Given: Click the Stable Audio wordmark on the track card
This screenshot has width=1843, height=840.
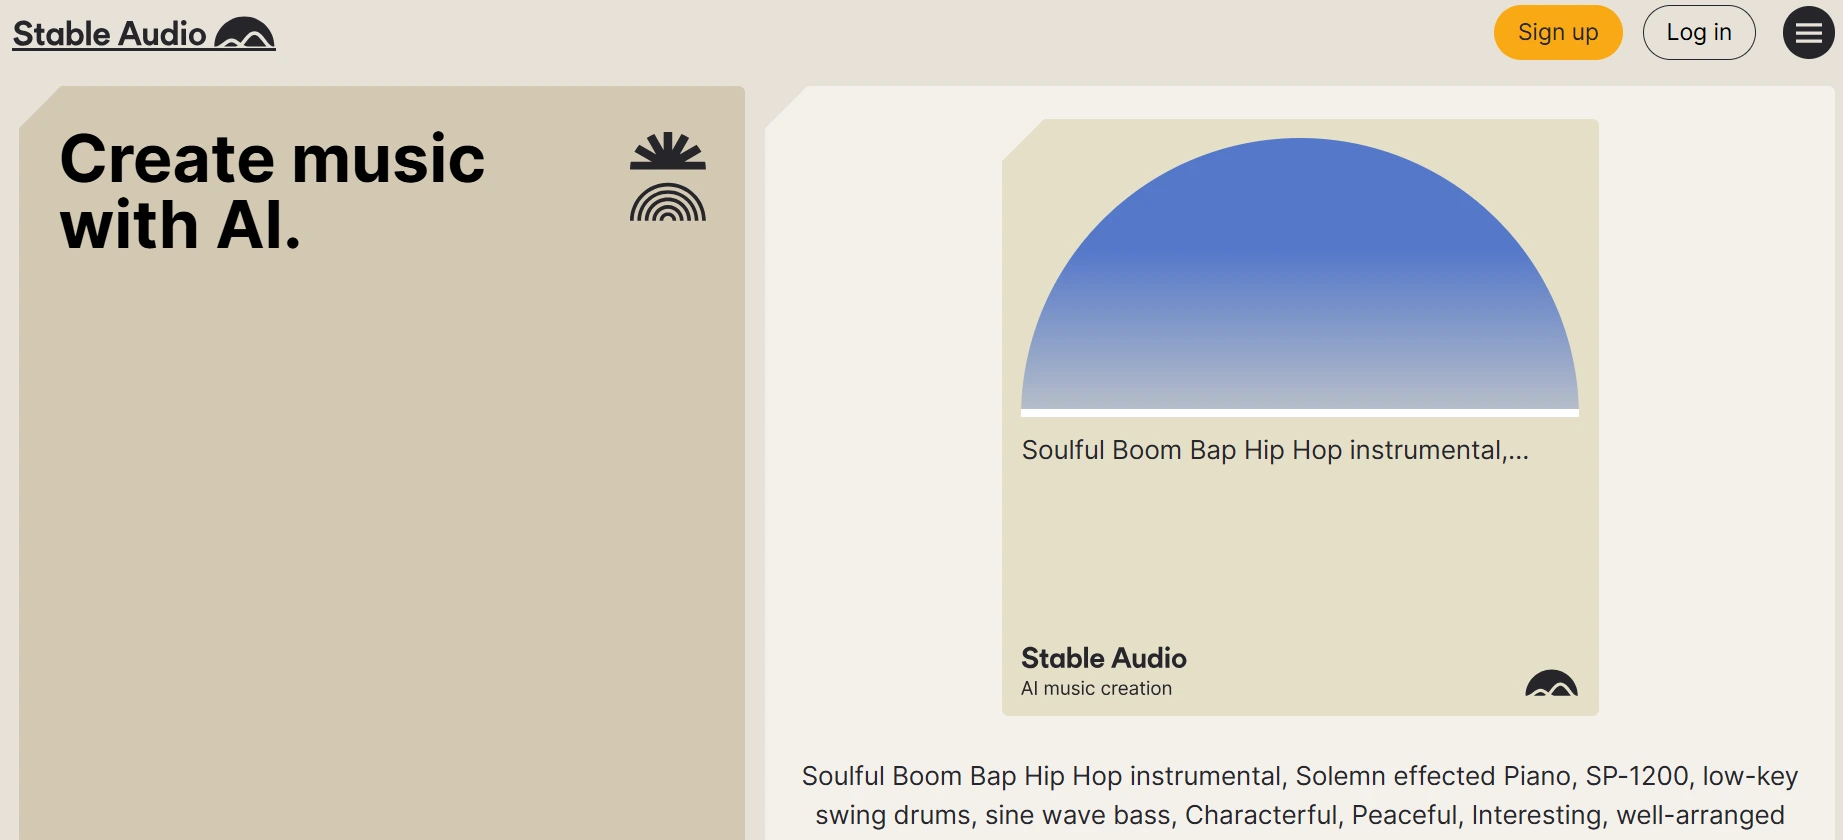Looking at the screenshot, I should tap(1102, 658).
